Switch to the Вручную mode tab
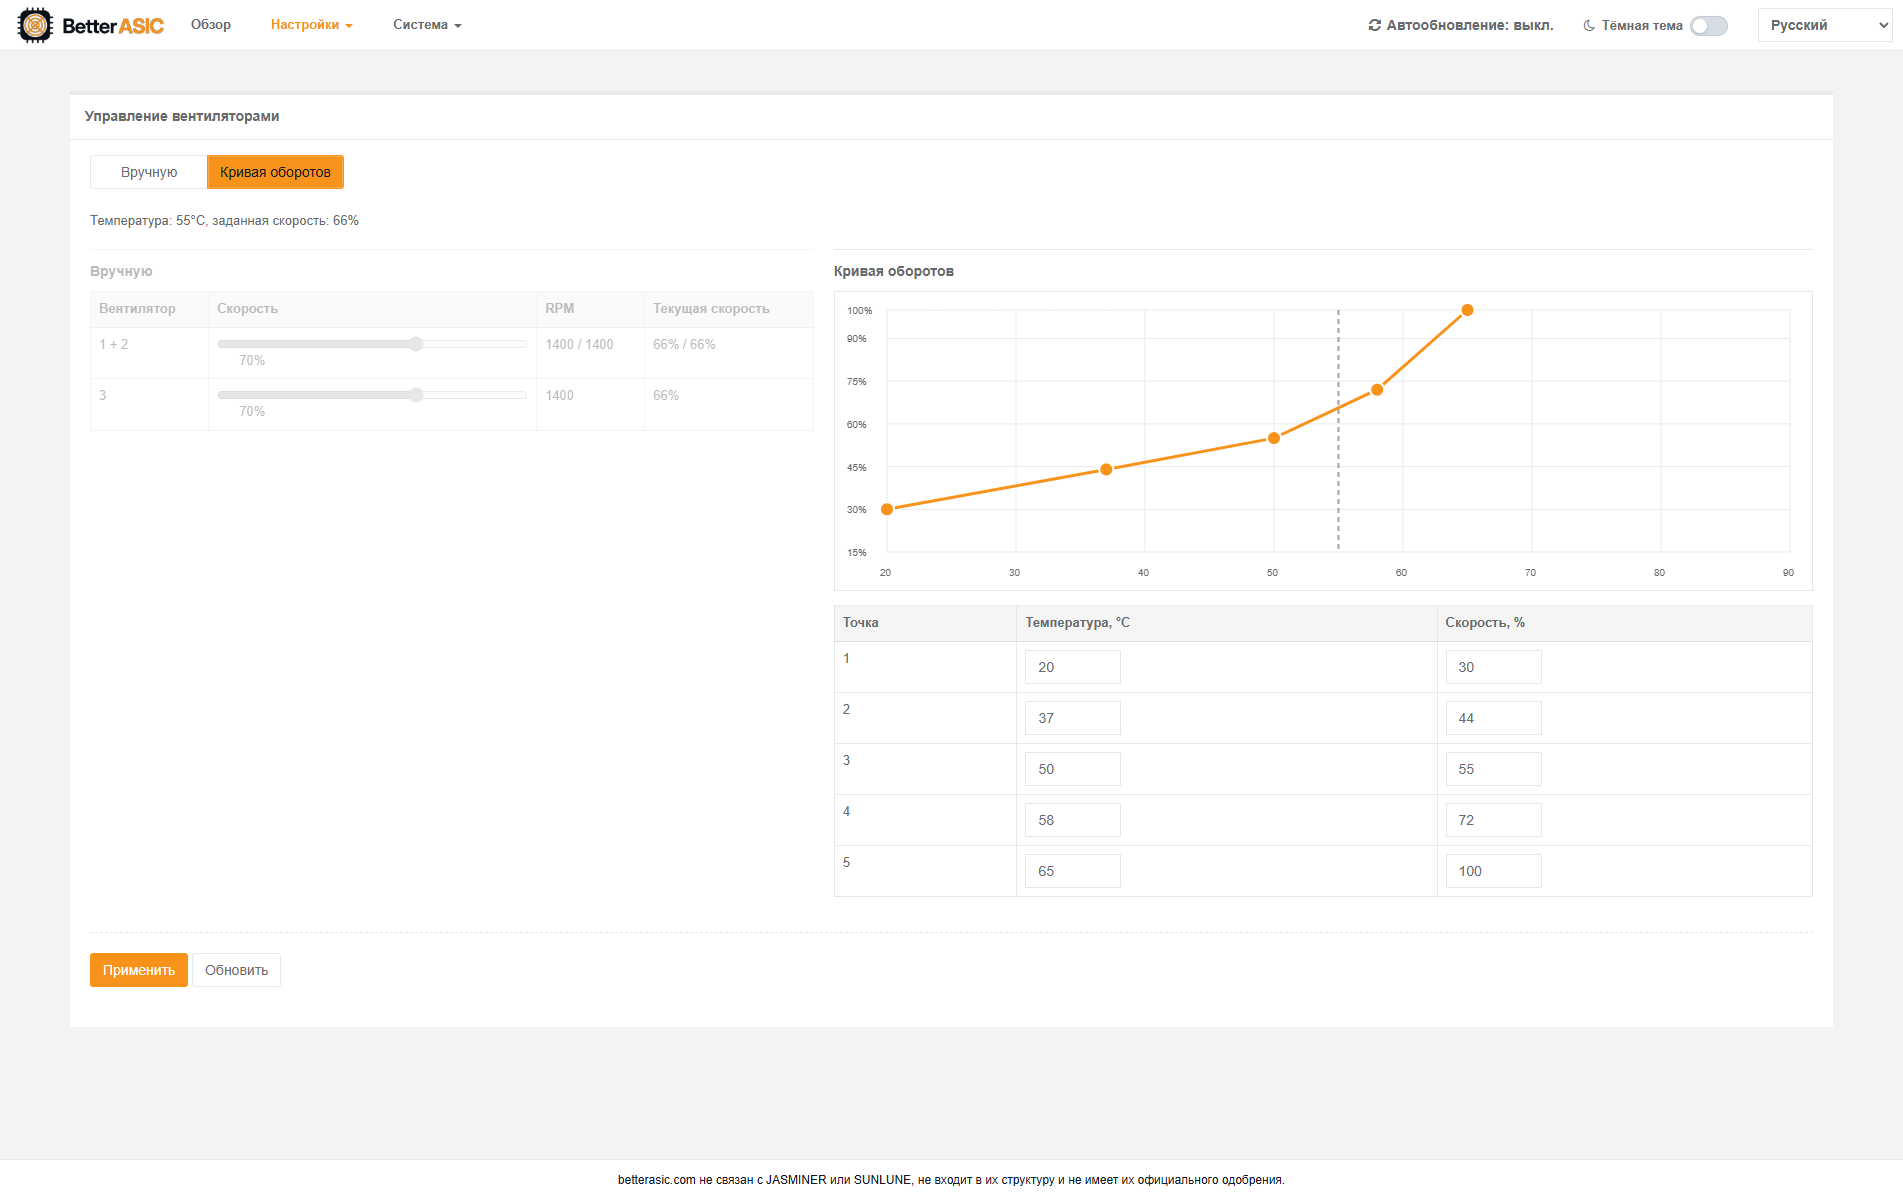The width and height of the screenshot is (1903, 1200). [x=149, y=172]
